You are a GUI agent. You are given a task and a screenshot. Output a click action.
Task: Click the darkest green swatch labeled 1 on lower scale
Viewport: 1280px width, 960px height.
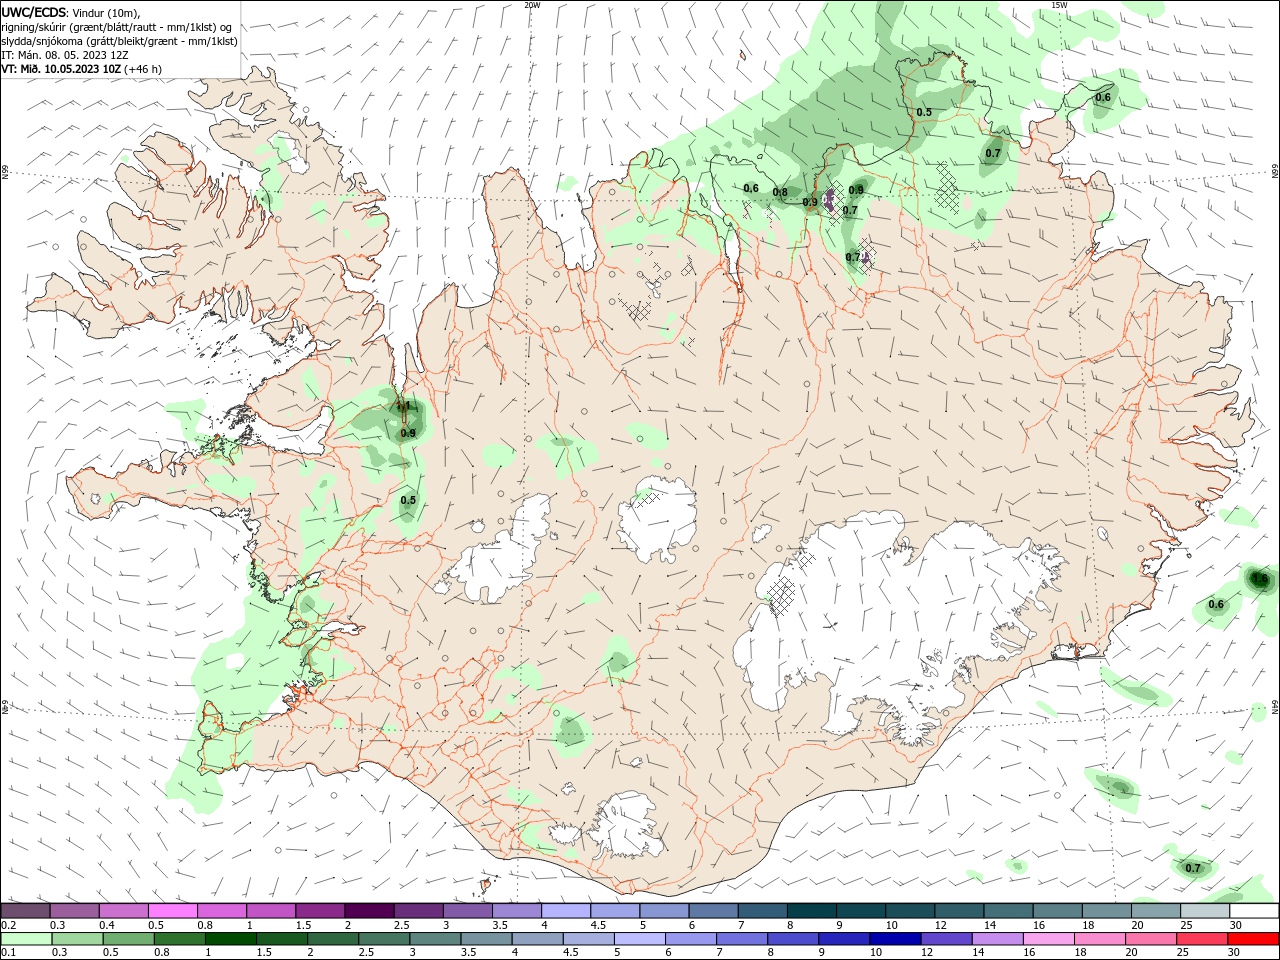(231, 939)
